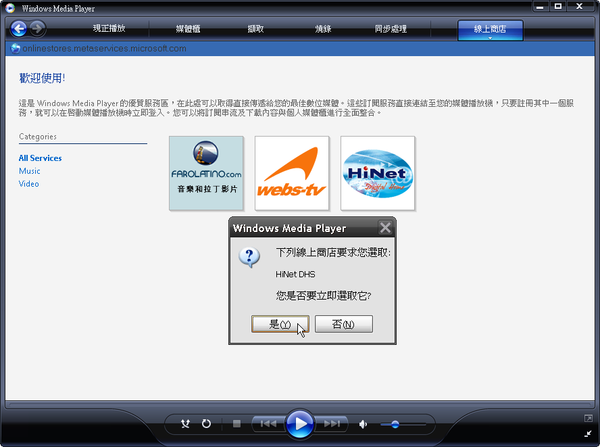
Task: Choose the webs-tv store tile
Action: coord(292,173)
